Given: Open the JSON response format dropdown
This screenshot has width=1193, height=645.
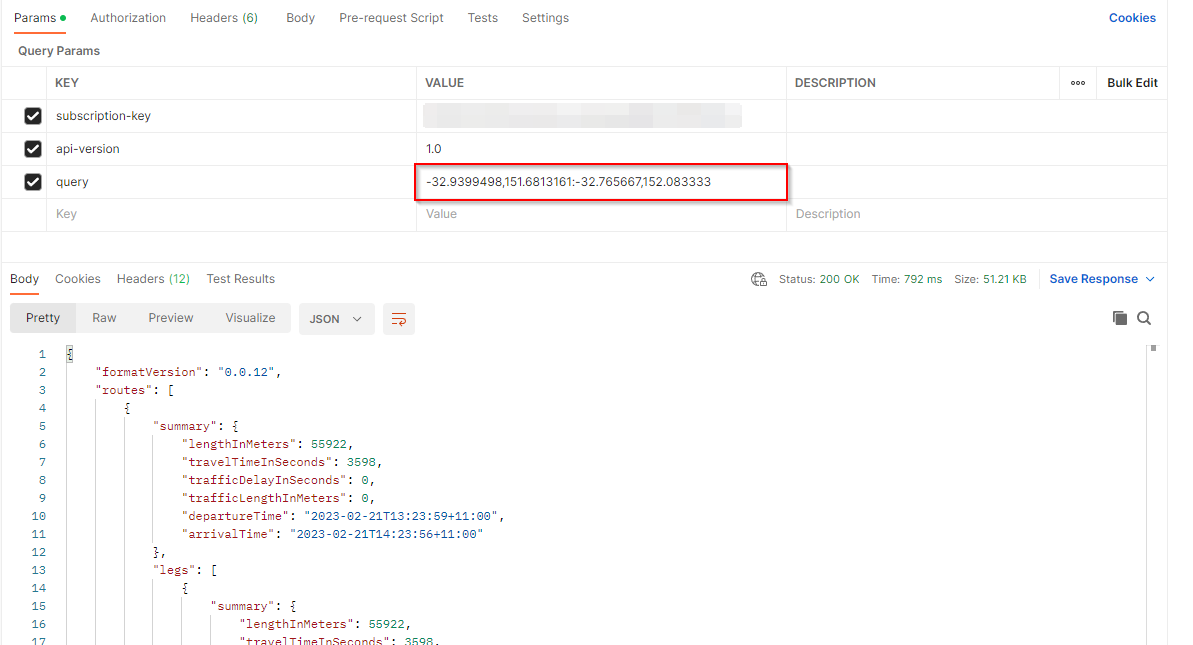Looking at the screenshot, I should (336, 317).
